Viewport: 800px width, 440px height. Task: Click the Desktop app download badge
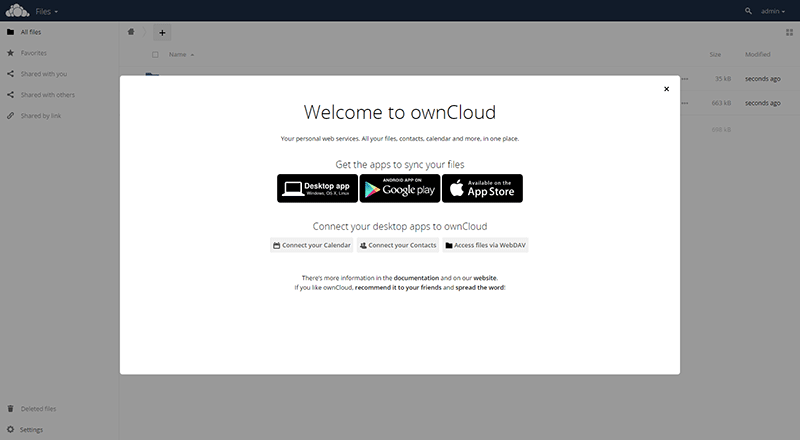[317, 188]
